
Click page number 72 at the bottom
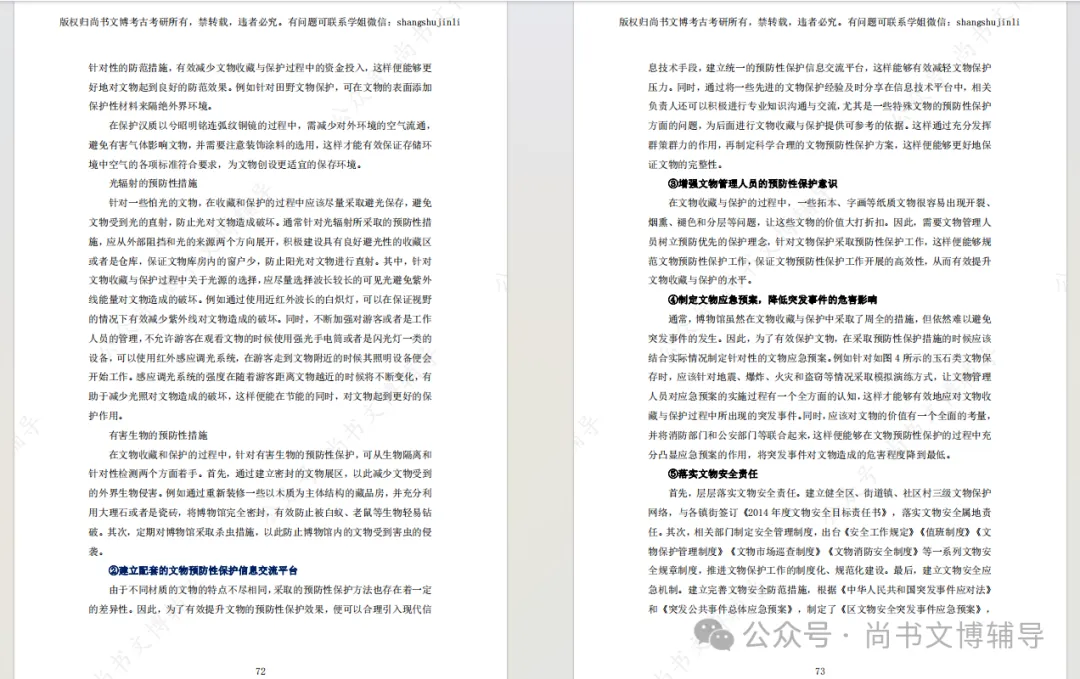[x=260, y=671]
